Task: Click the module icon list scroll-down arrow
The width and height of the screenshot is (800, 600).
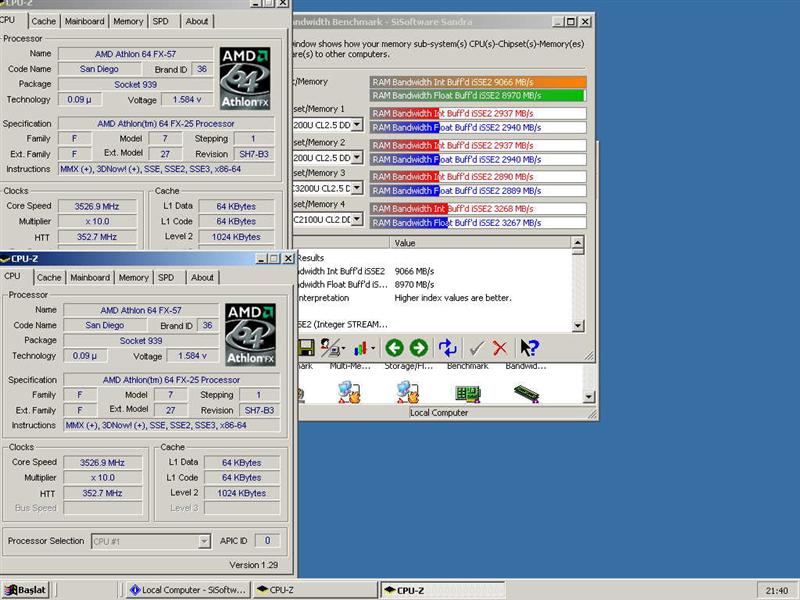Action: click(589, 396)
